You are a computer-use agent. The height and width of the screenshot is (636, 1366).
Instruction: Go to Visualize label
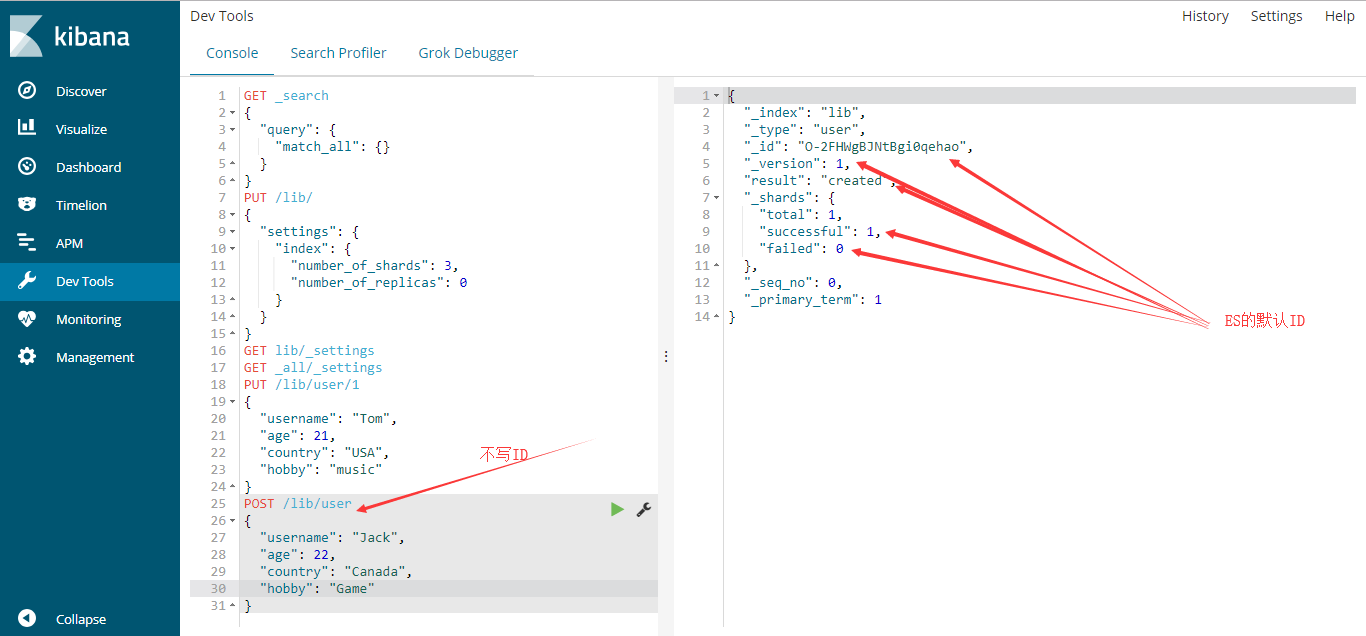pos(81,129)
